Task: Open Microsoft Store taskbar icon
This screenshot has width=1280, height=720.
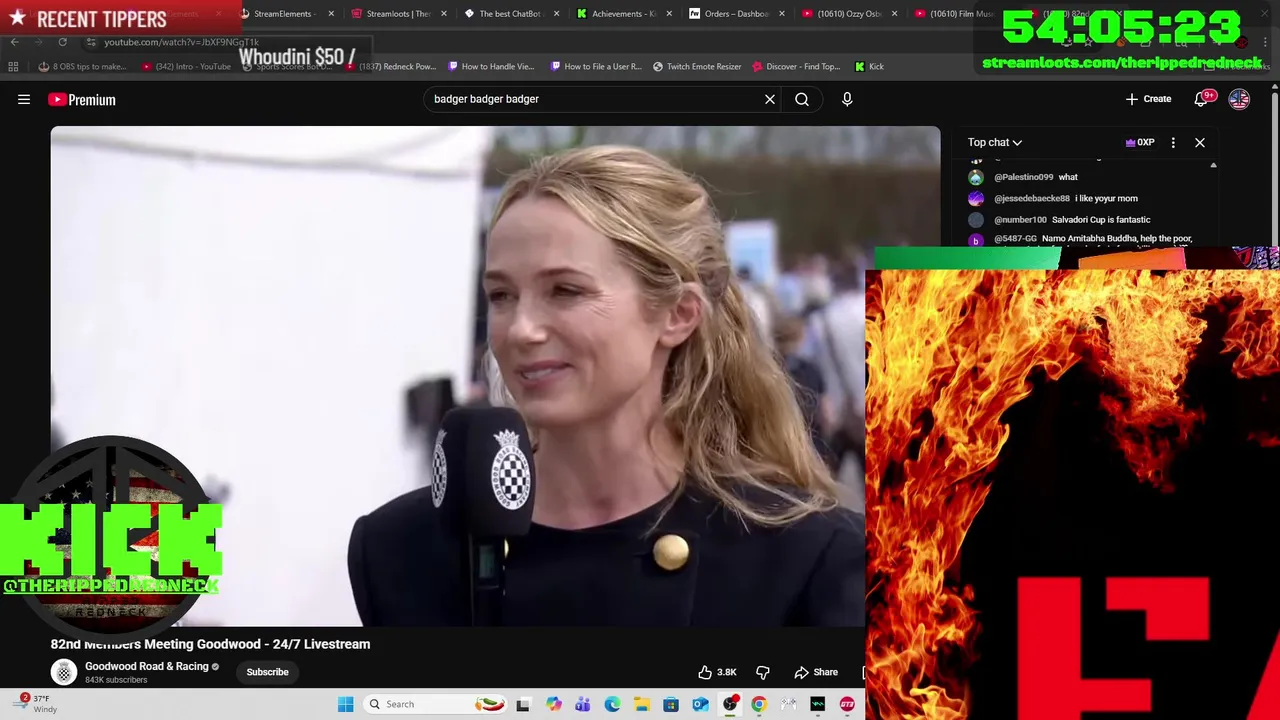Action: (670, 704)
